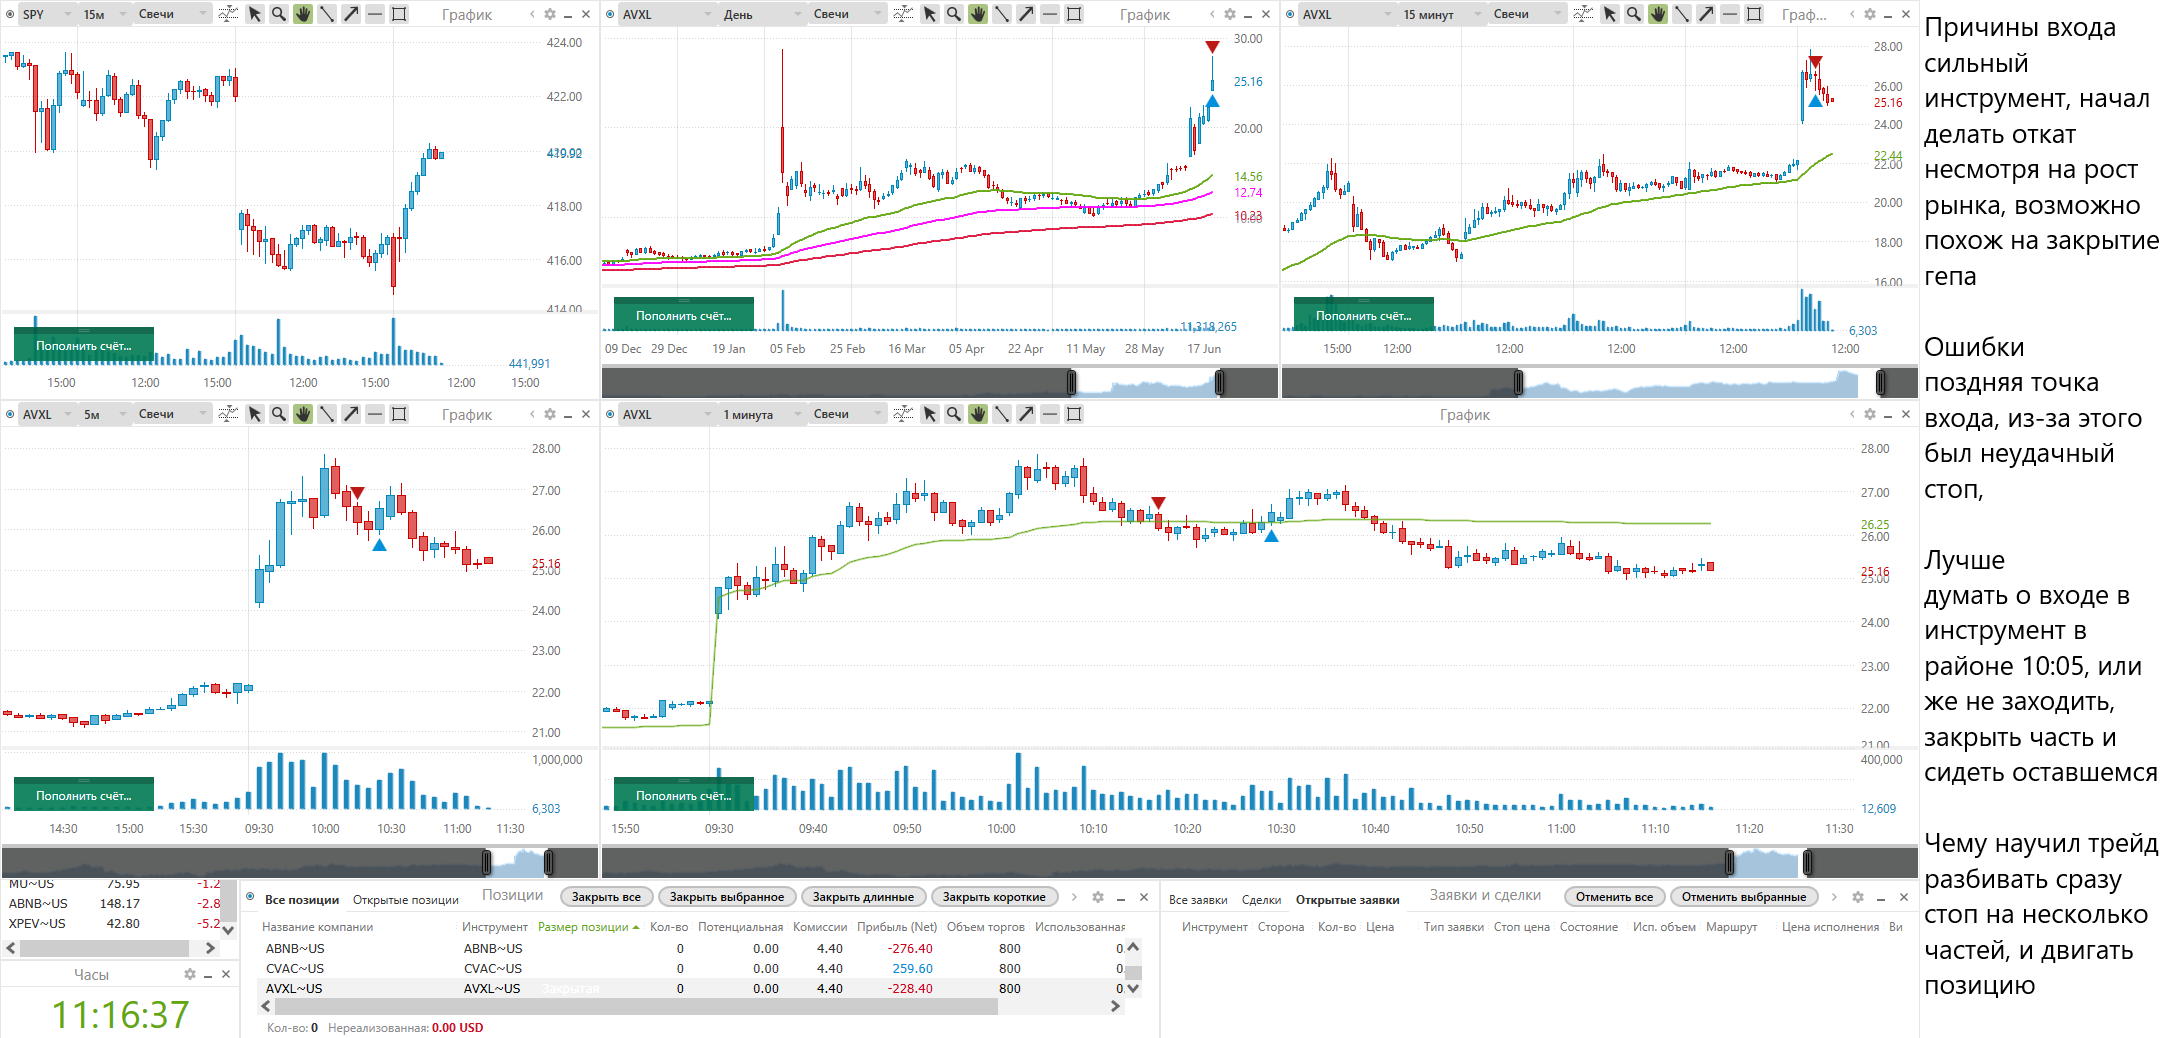Pick trend line tool on AVXL День chart

(x=1002, y=14)
